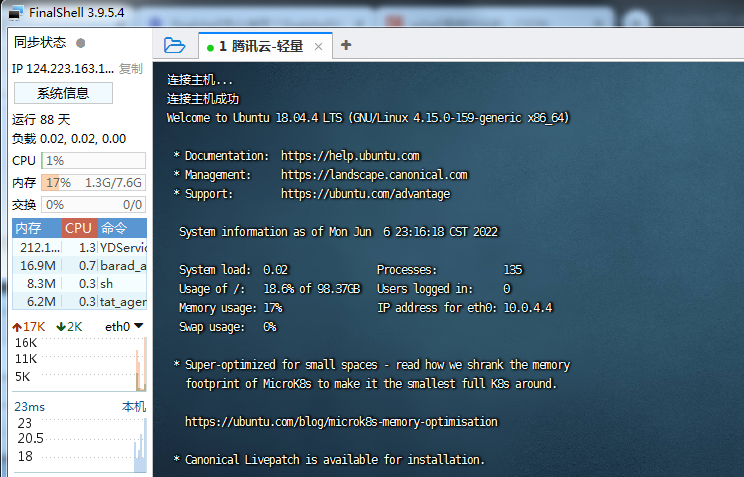The image size is (744, 477).
Task: Click the Canonical Livepatch terminal line
Action: point(330,459)
